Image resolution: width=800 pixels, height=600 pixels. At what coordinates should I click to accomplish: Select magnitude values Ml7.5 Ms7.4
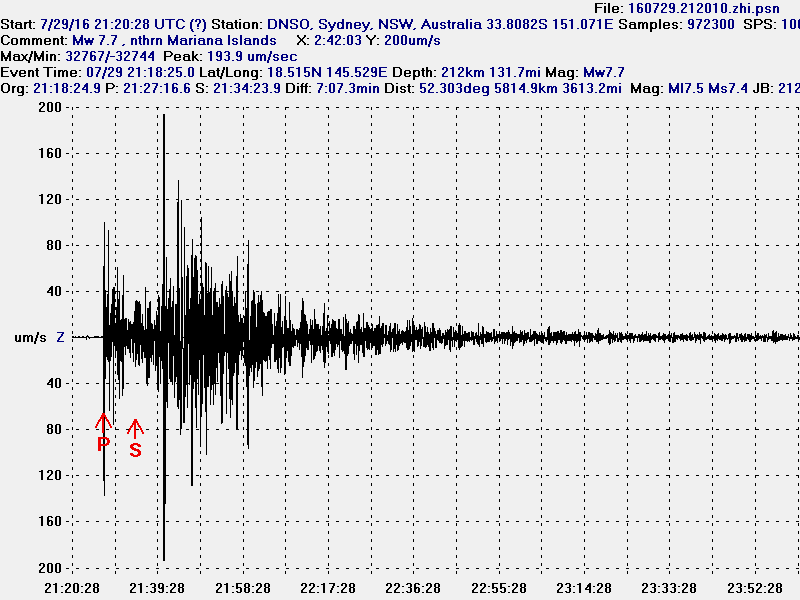coord(708,88)
